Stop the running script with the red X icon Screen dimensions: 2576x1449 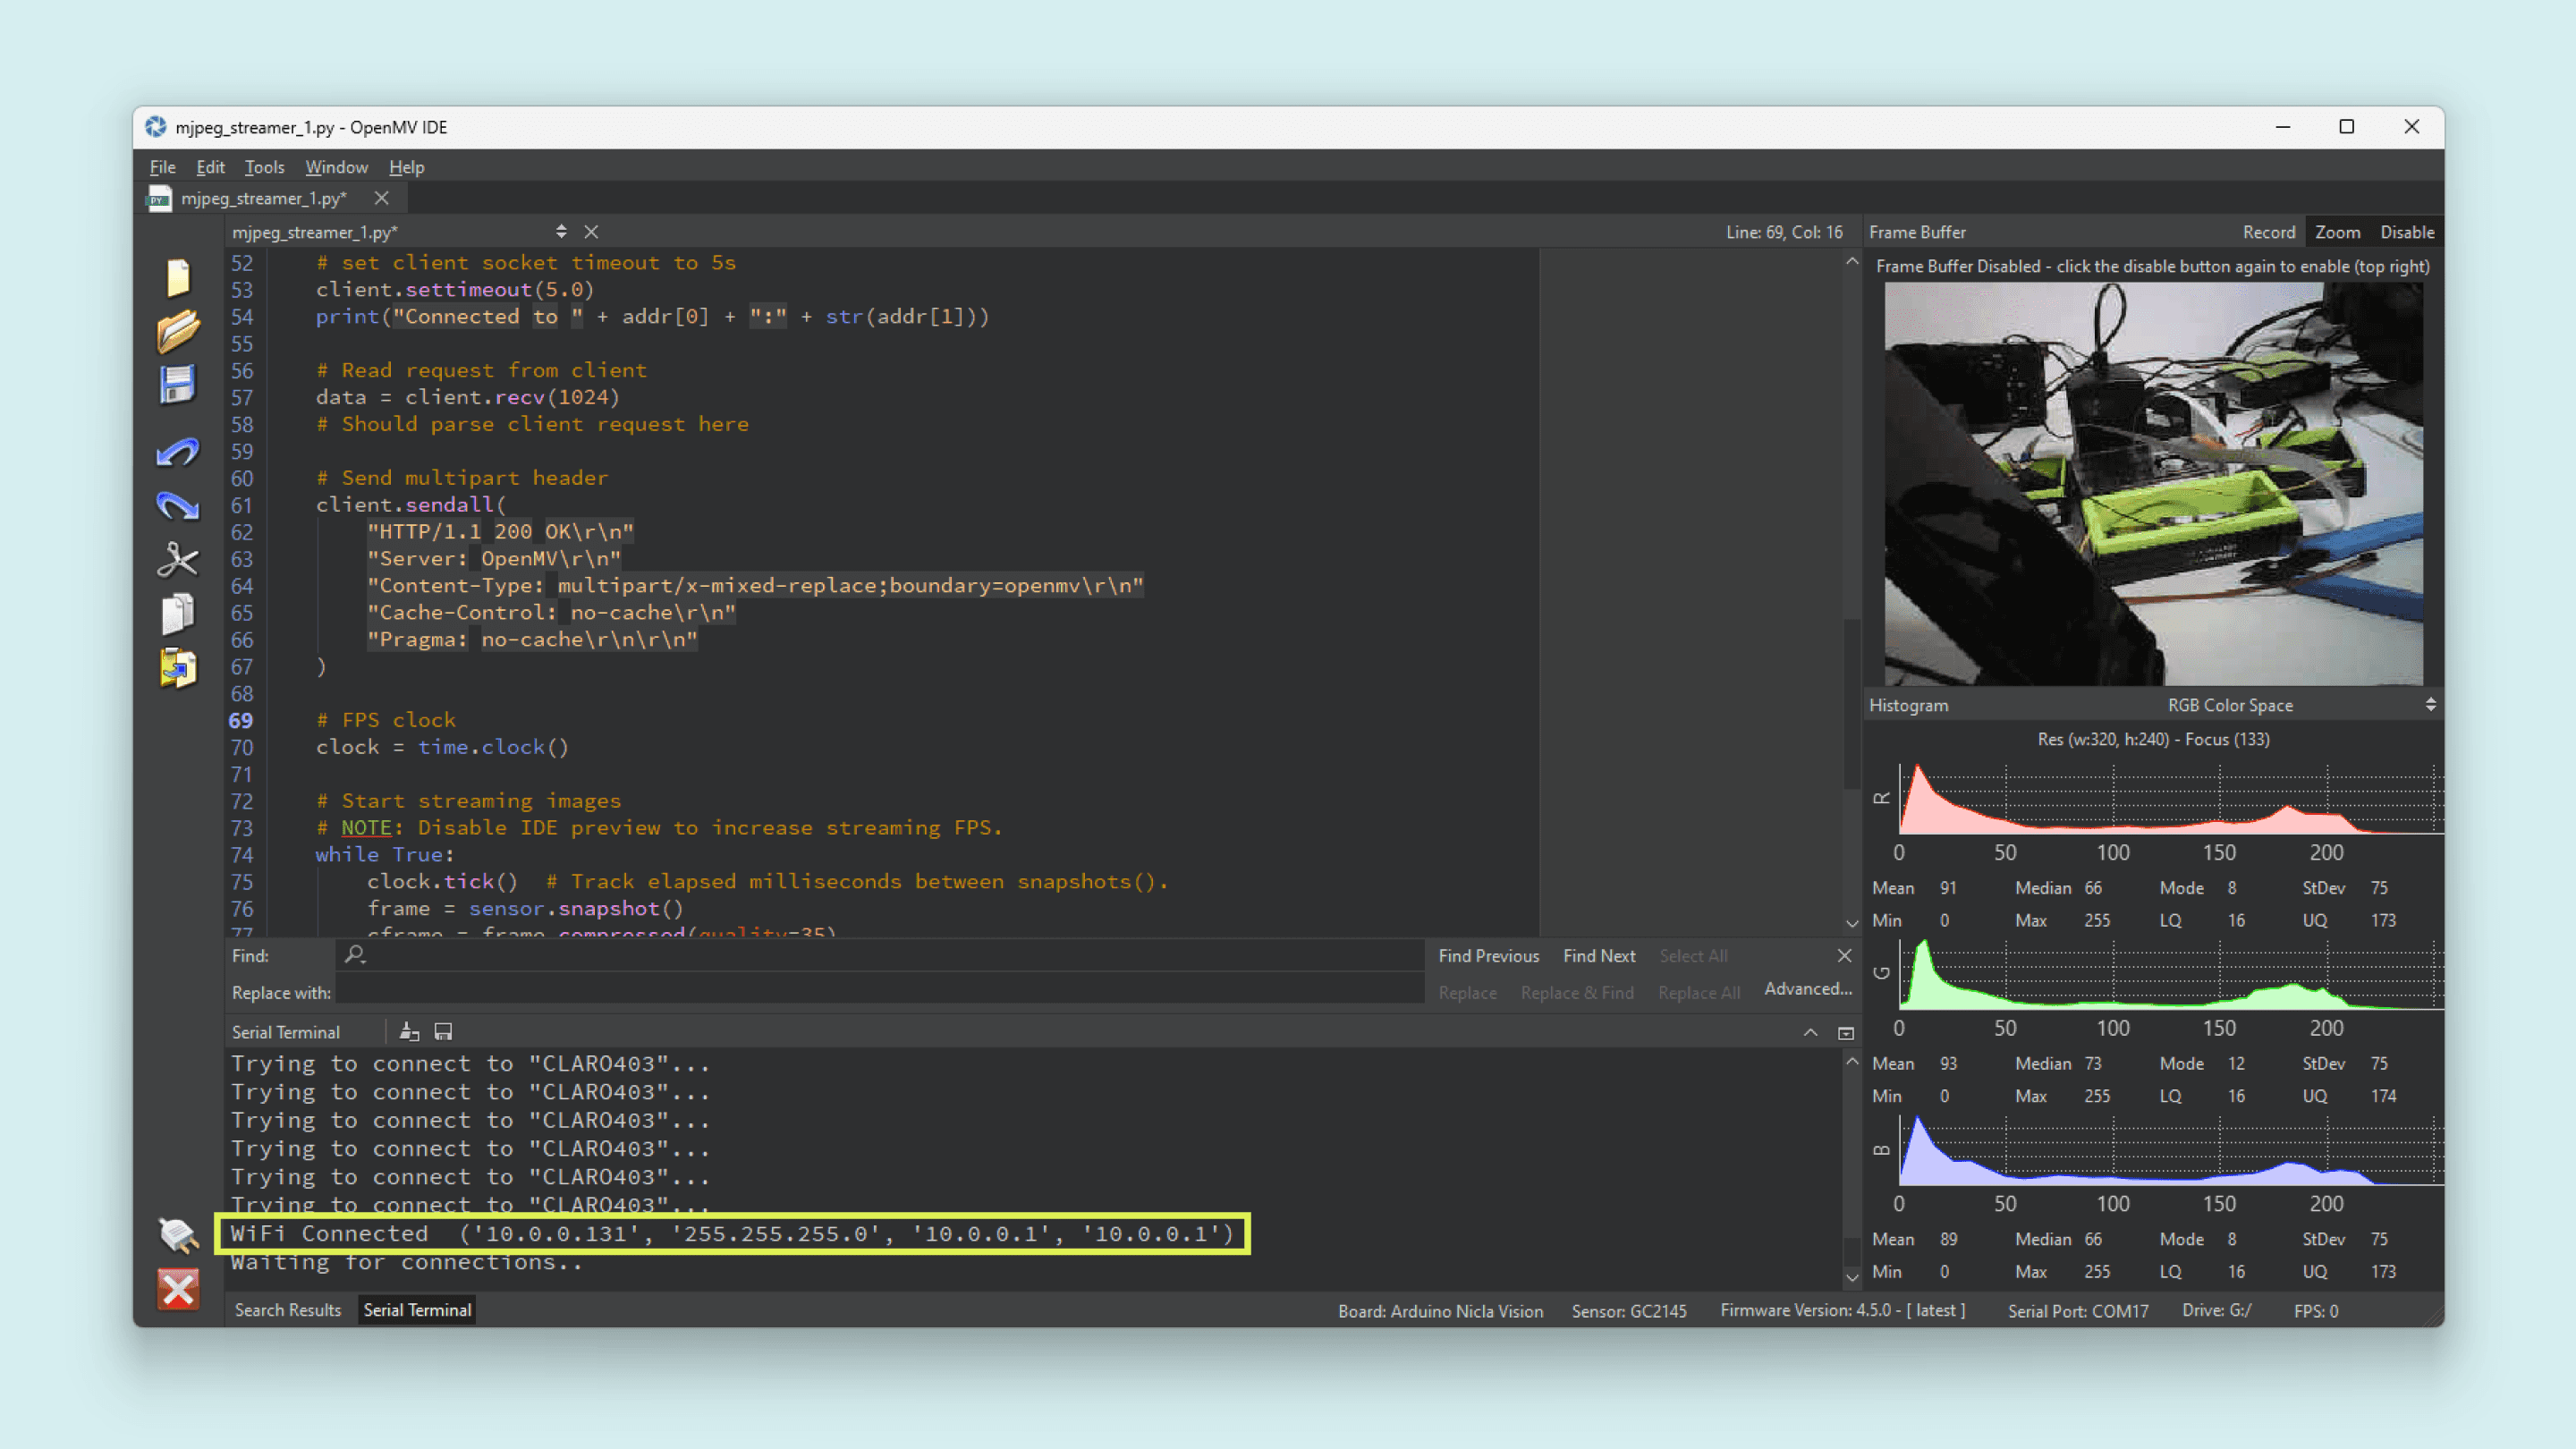pyautogui.click(x=178, y=1289)
